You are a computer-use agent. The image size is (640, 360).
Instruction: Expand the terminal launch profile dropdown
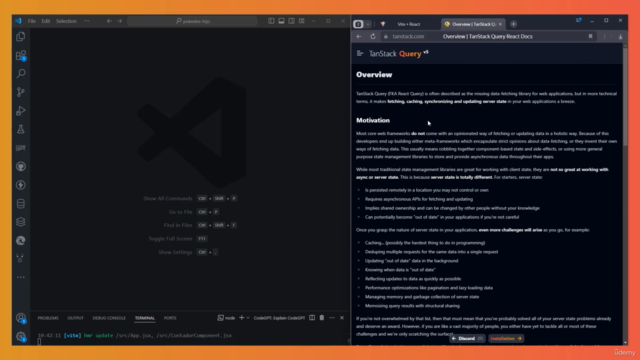coord(248,318)
